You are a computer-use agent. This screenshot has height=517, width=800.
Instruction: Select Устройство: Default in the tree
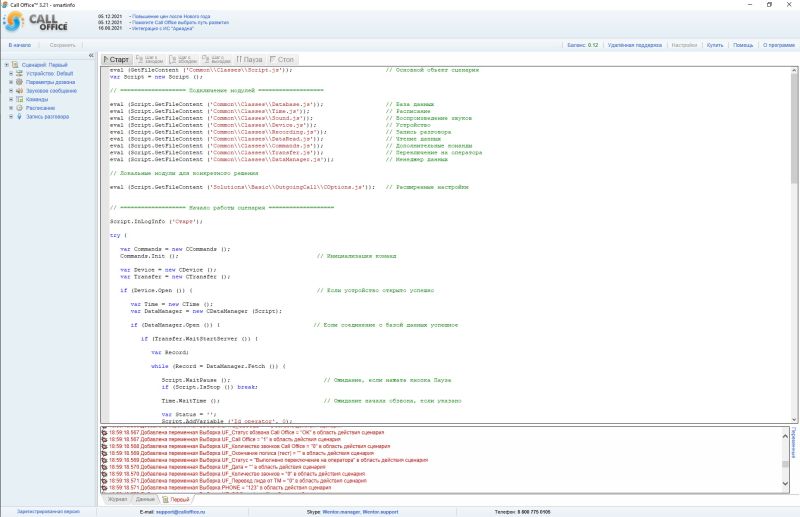pos(49,73)
